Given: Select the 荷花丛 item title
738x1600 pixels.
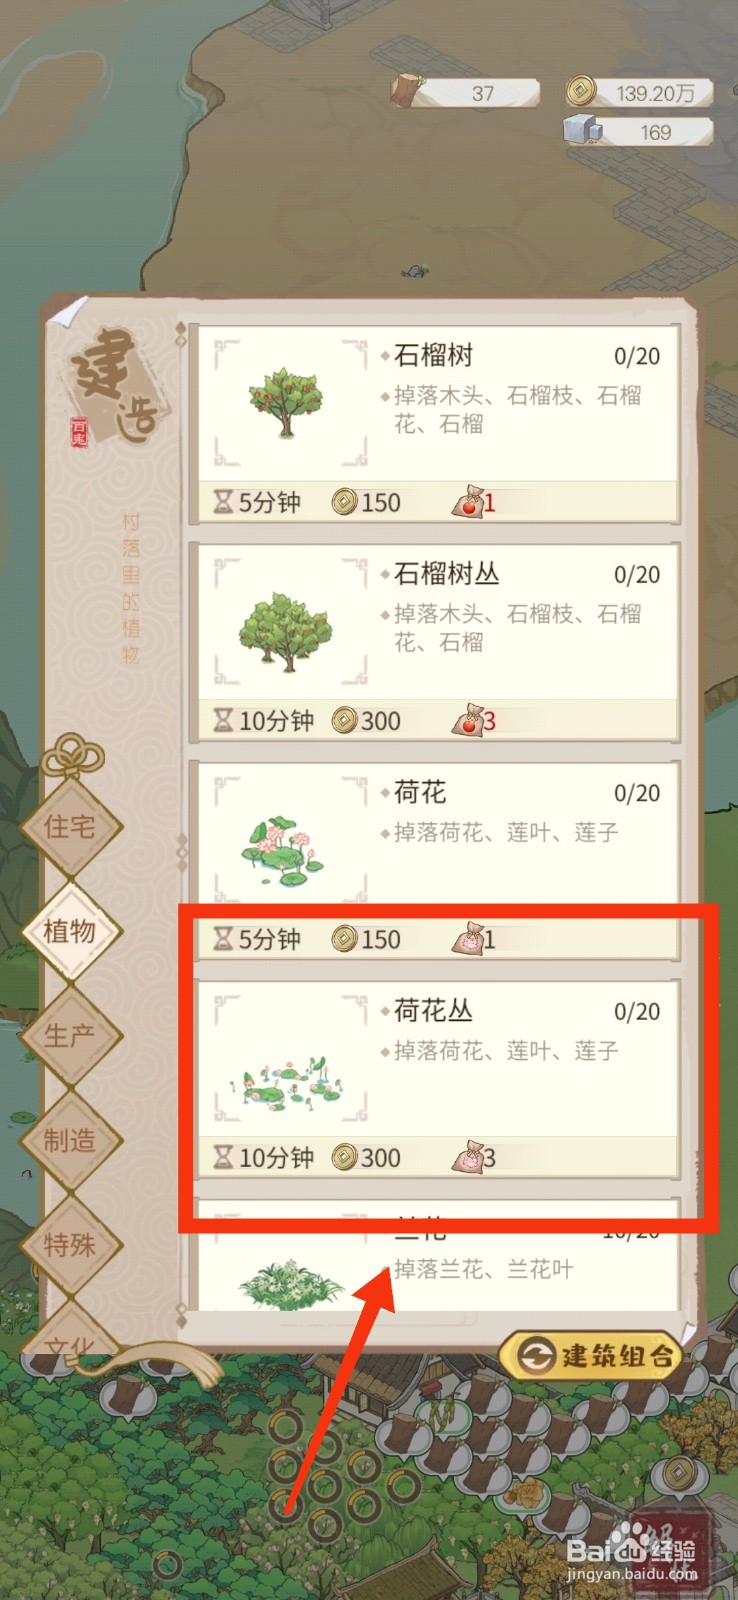Looking at the screenshot, I should [x=433, y=1011].
